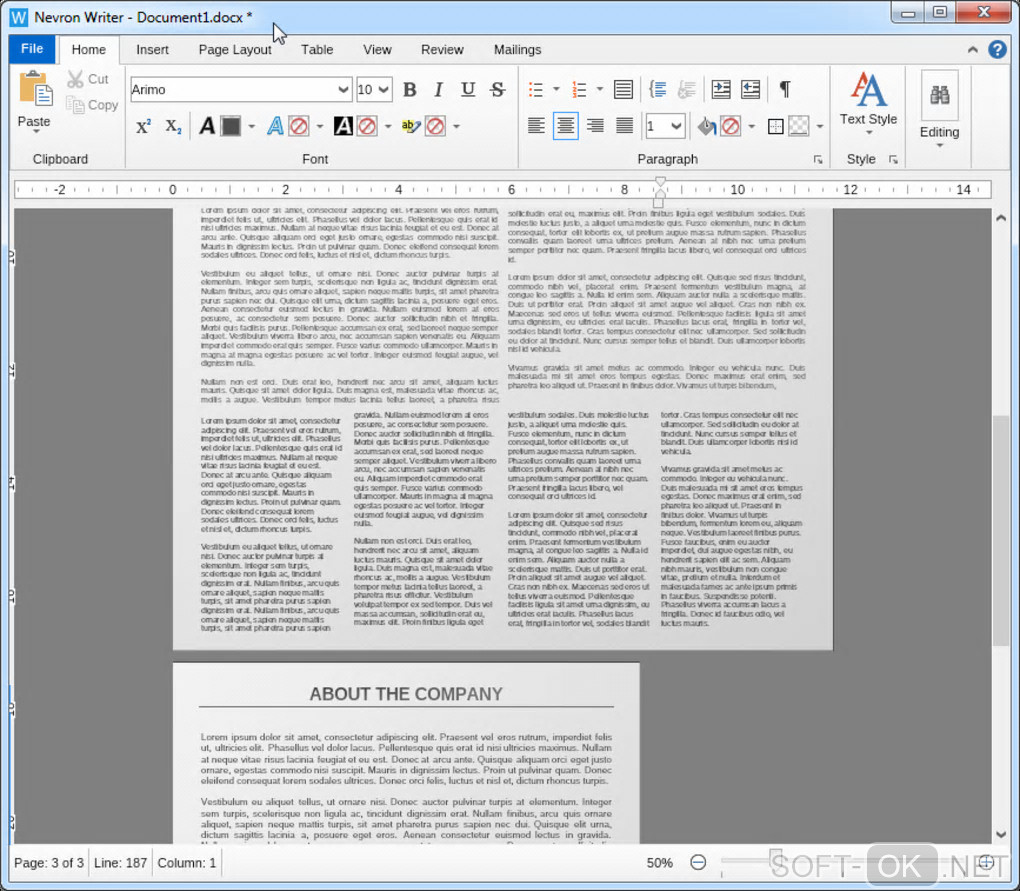The image size is (1020, 891).
Task: Switch to the Table tab
Action: 317,49
